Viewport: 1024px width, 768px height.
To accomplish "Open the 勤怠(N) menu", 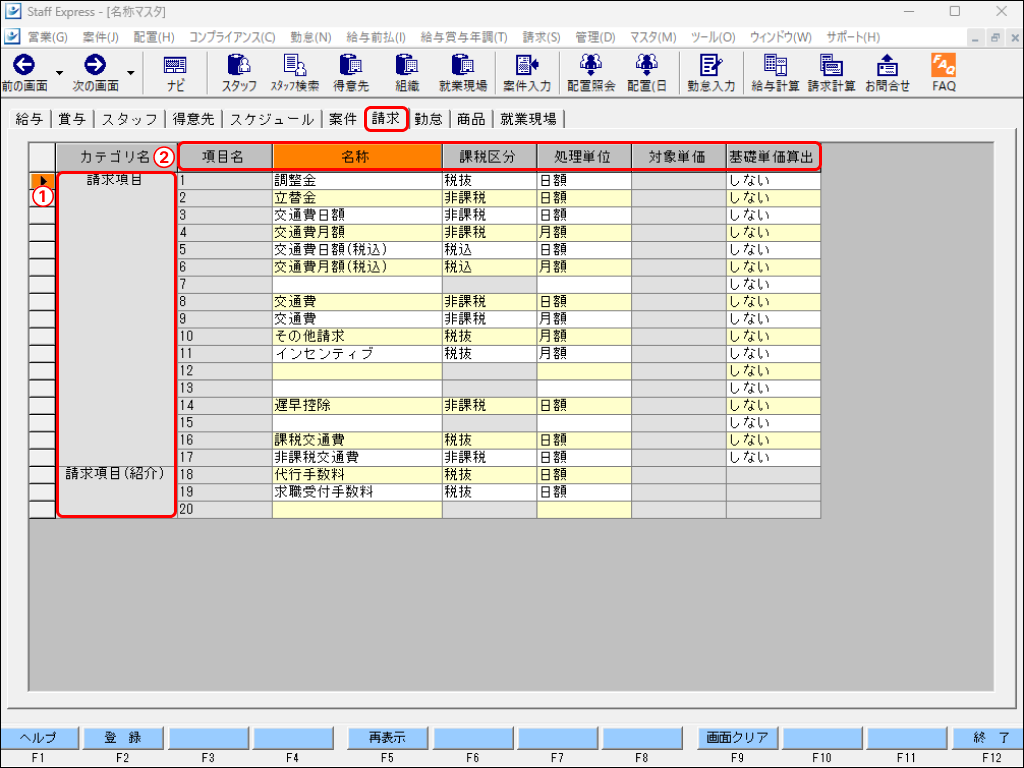I will (311, 37).
